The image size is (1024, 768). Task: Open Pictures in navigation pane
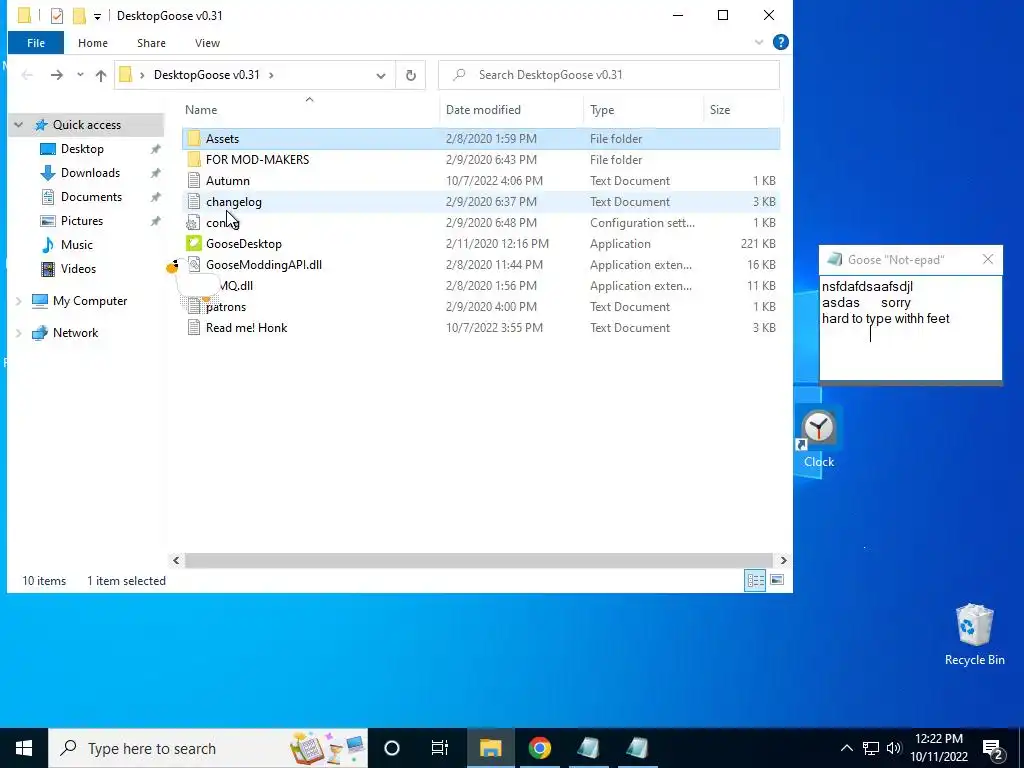pyautogui.click(x=82, y=221)
